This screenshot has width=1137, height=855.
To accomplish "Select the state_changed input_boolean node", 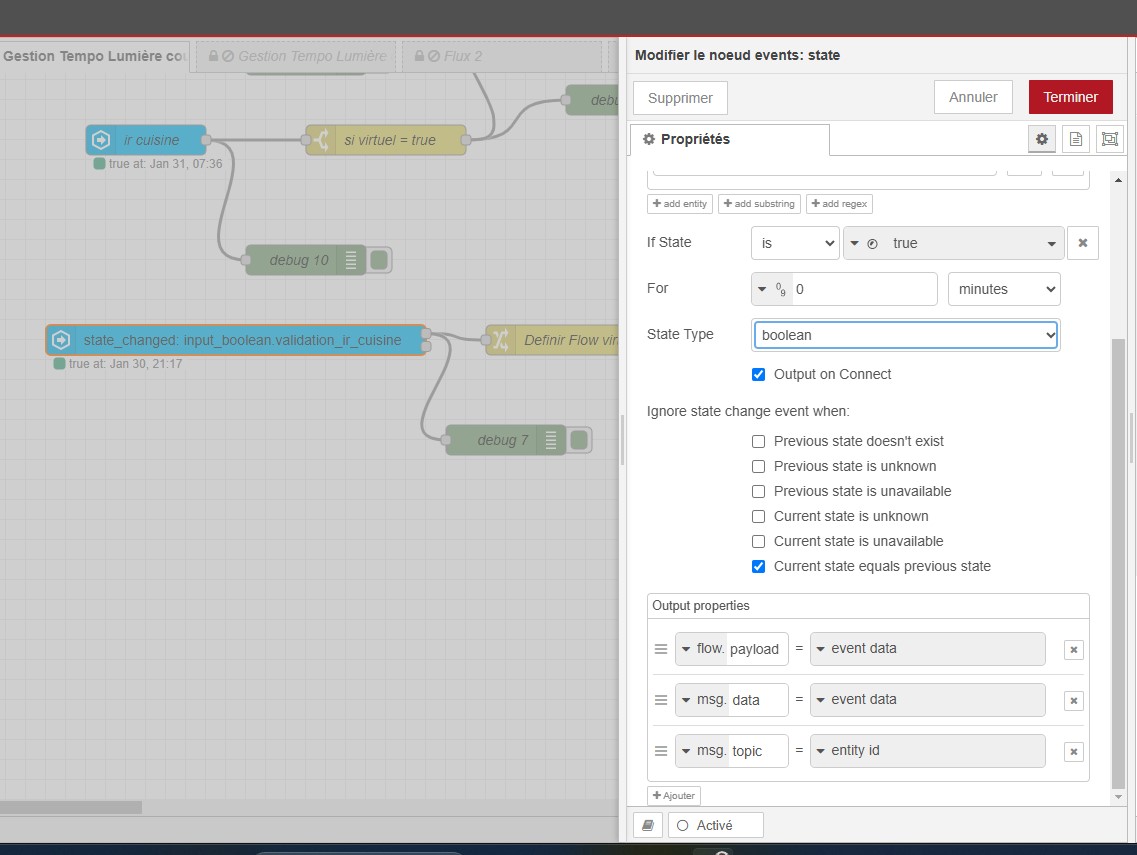I will coord(236,340).
